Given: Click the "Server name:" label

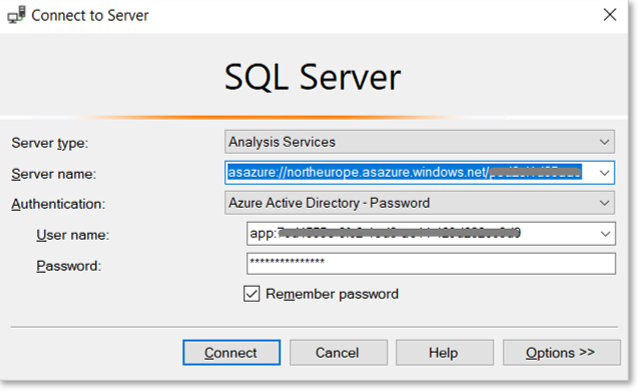Looking at the screenshot, I should point(54,174).
